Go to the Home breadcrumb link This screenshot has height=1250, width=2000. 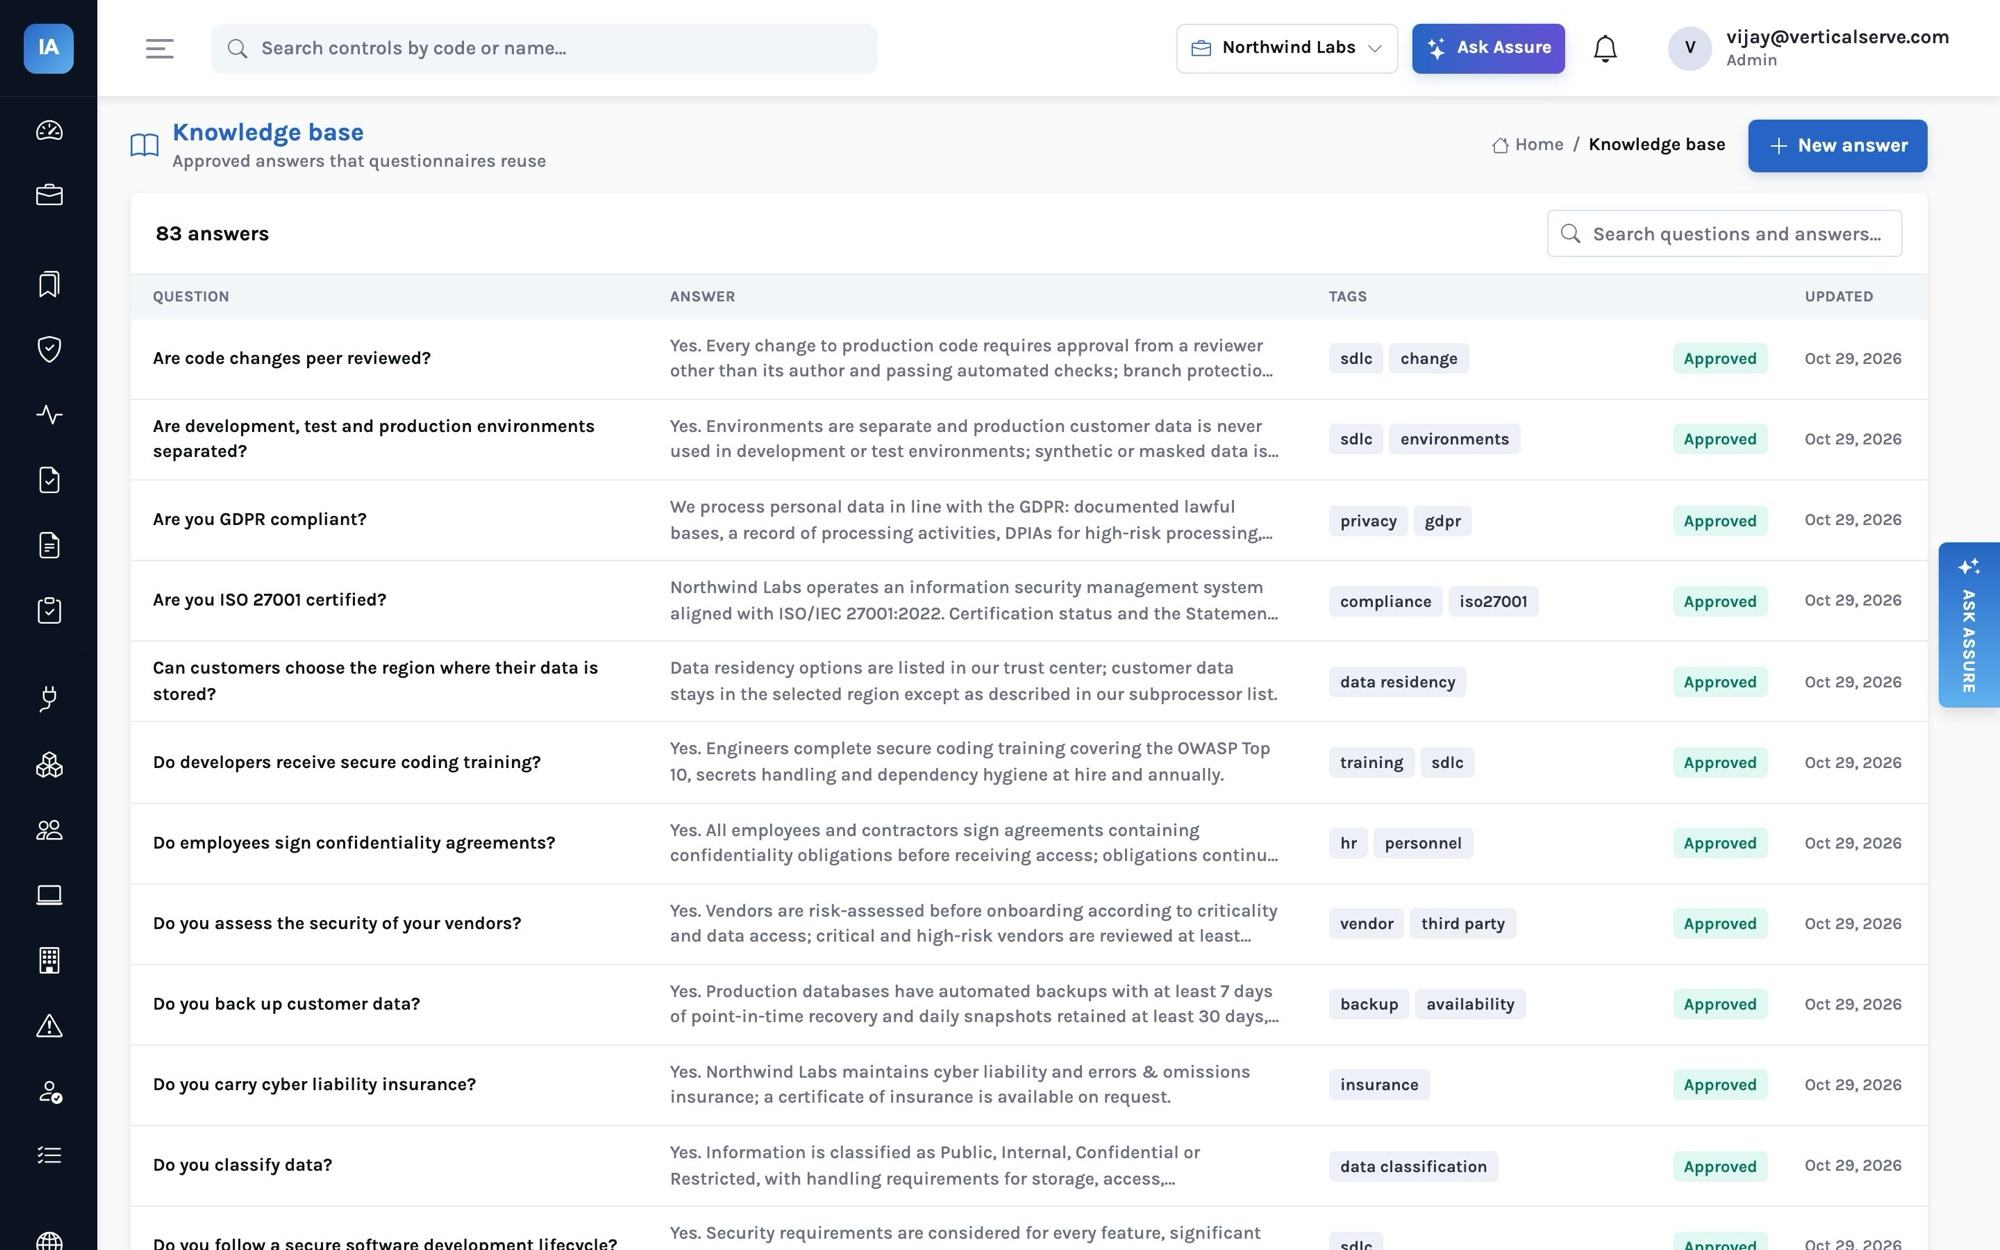point(1527,145)
